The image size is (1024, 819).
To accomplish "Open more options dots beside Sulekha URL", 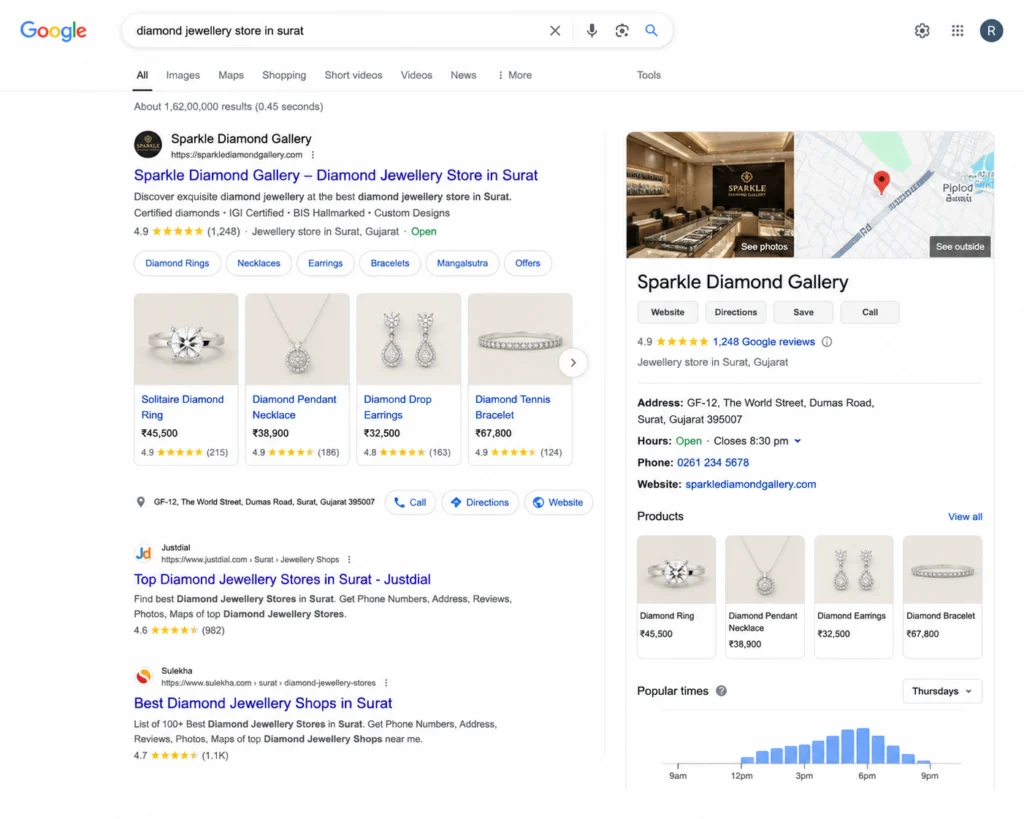I will 386,682.
